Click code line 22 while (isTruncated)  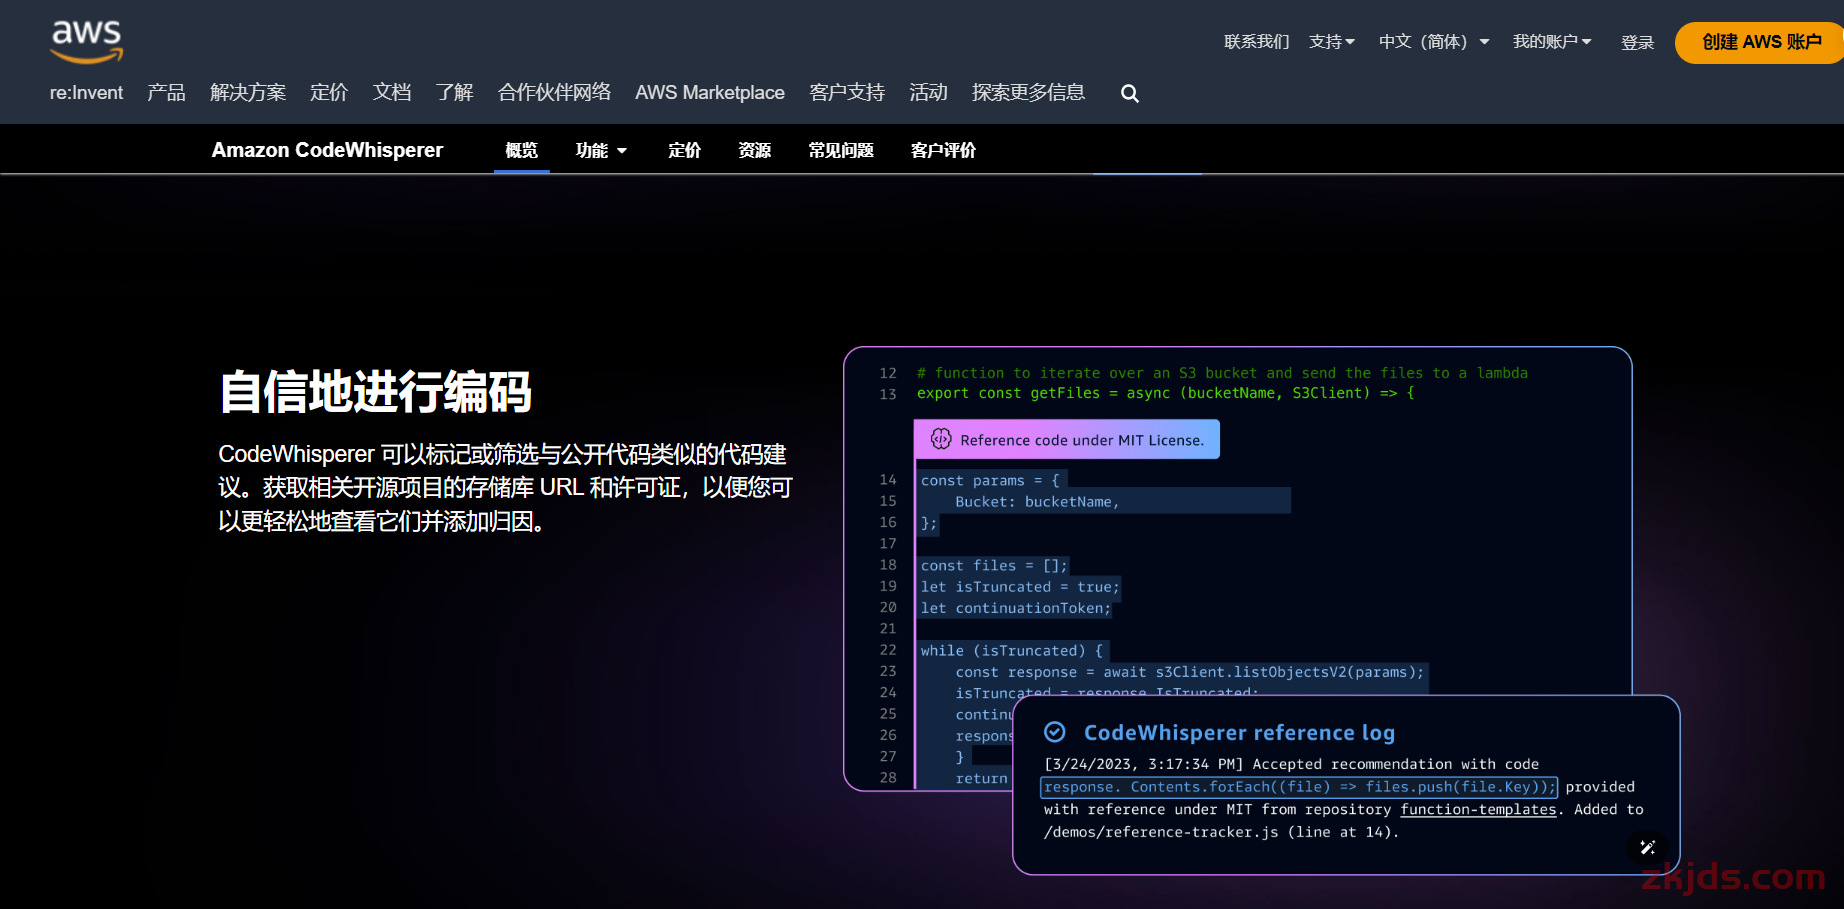click(1012, 651)
